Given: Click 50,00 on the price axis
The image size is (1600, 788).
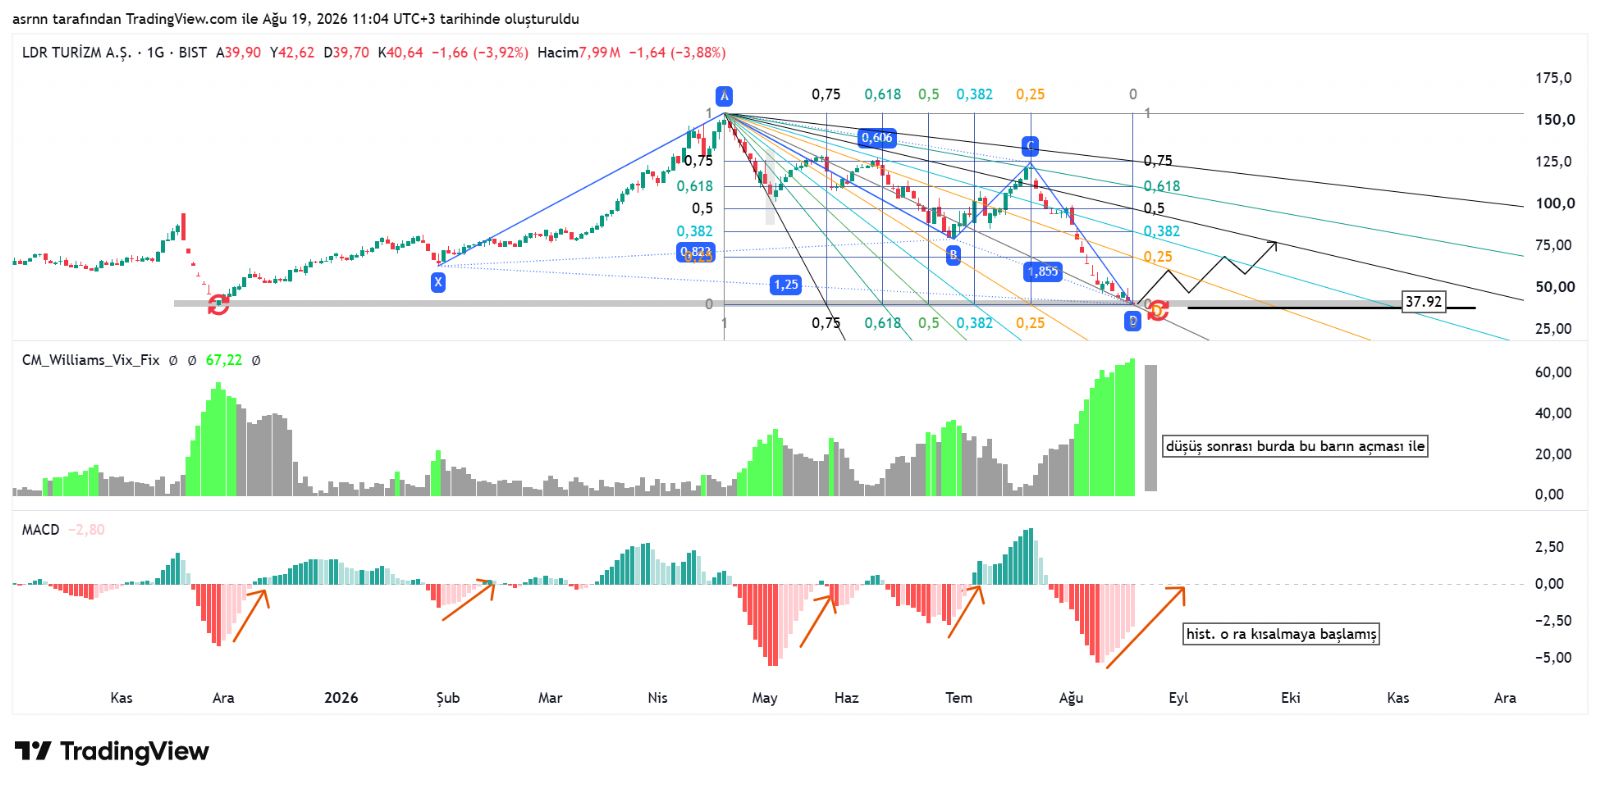Looking at the screenshot, I should 1555,287.
